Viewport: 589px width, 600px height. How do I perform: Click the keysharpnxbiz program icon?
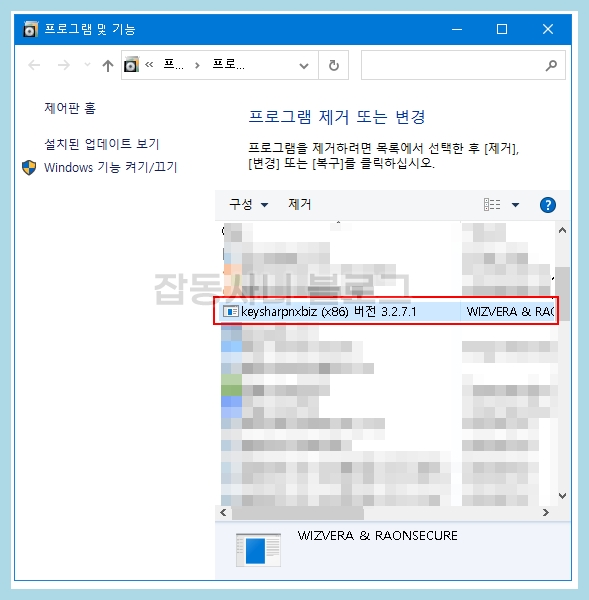click(231, 312)
